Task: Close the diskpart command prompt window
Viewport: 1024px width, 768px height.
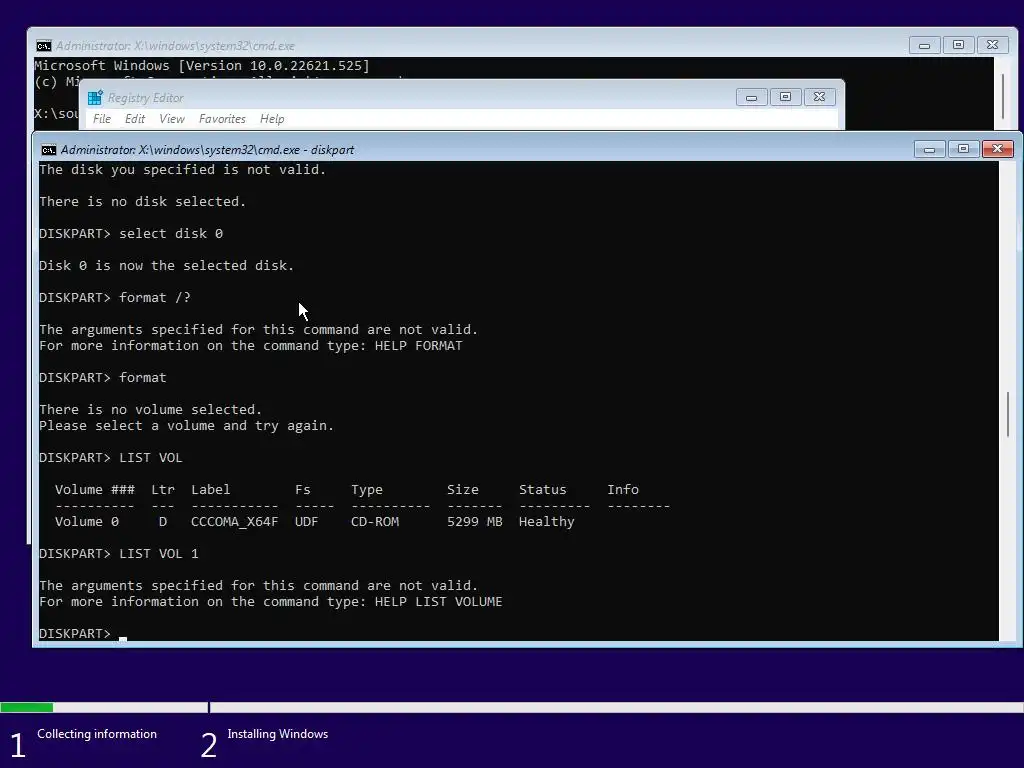Action: coord(997,149)
